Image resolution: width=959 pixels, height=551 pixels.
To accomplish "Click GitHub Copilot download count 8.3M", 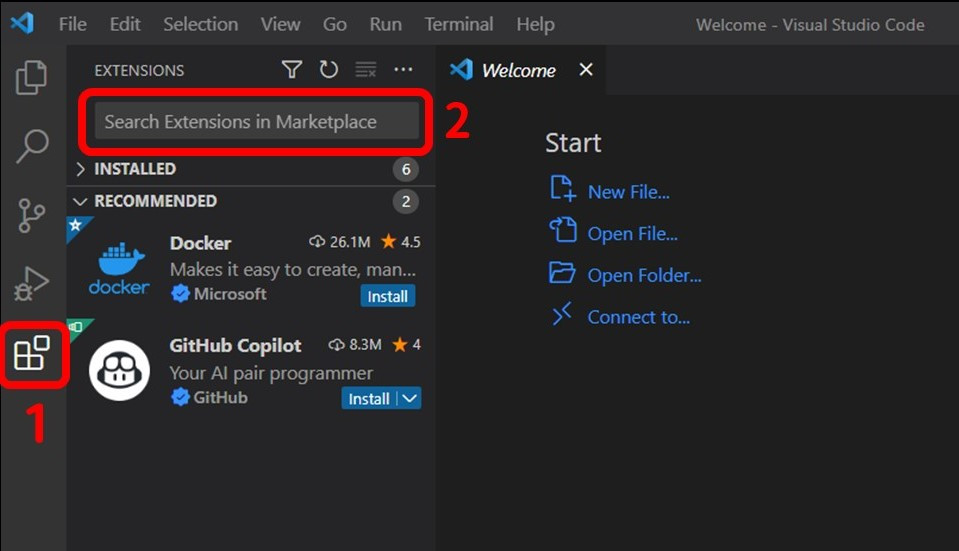I will pyautogui.click(x=355, y=345).
